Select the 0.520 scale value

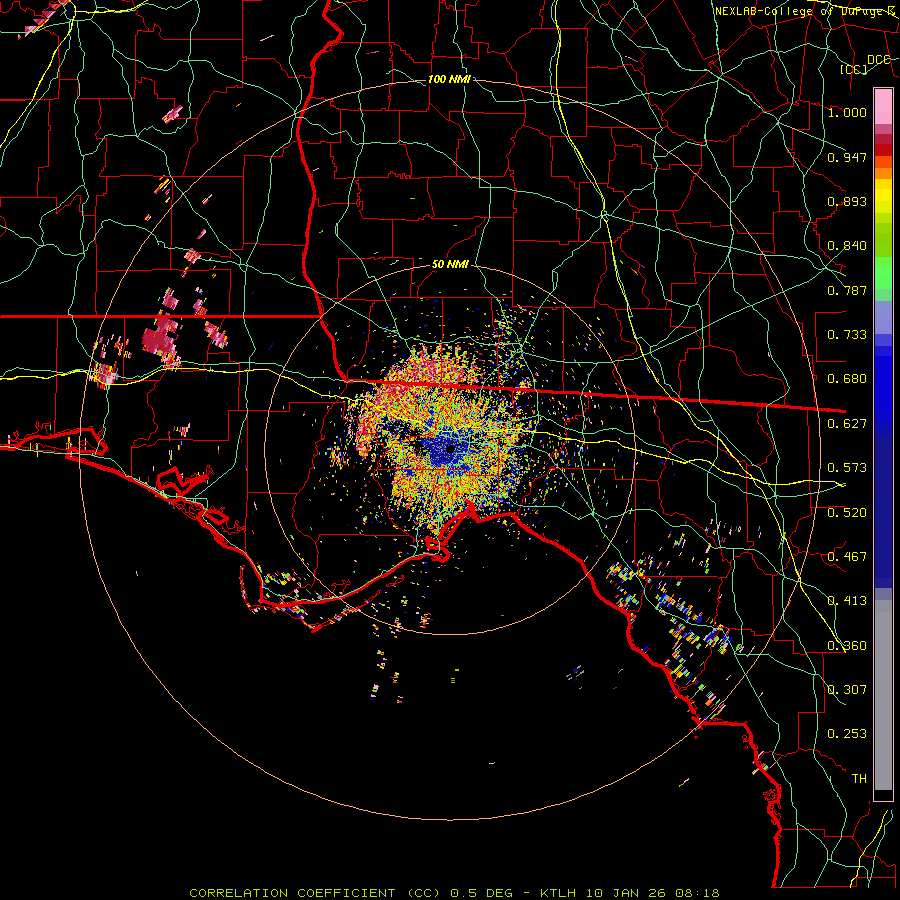[847, 512]
